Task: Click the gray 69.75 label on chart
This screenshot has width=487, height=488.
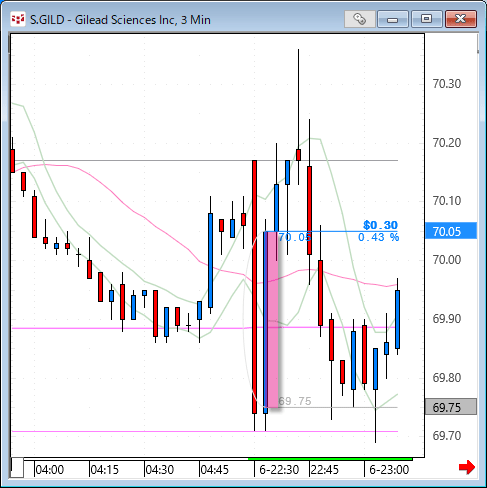Action: [295, 401]
